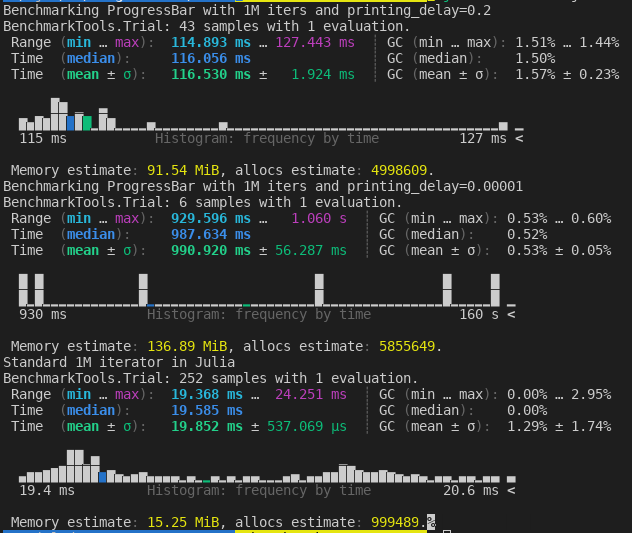Click the text '43 samples with 1 evaluation'

[291, 27]
